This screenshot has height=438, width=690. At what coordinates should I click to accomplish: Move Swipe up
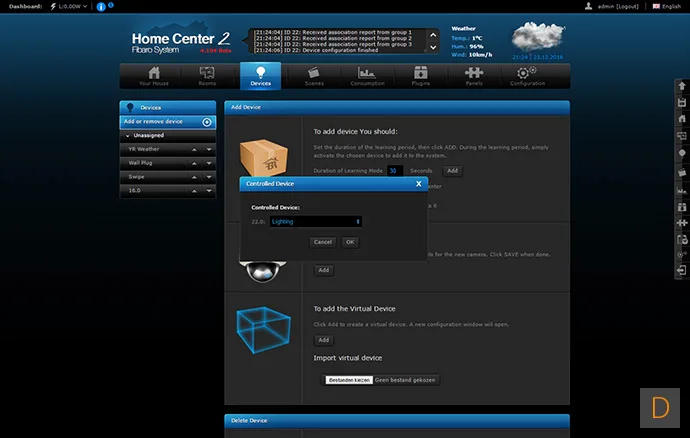[195, 177]
